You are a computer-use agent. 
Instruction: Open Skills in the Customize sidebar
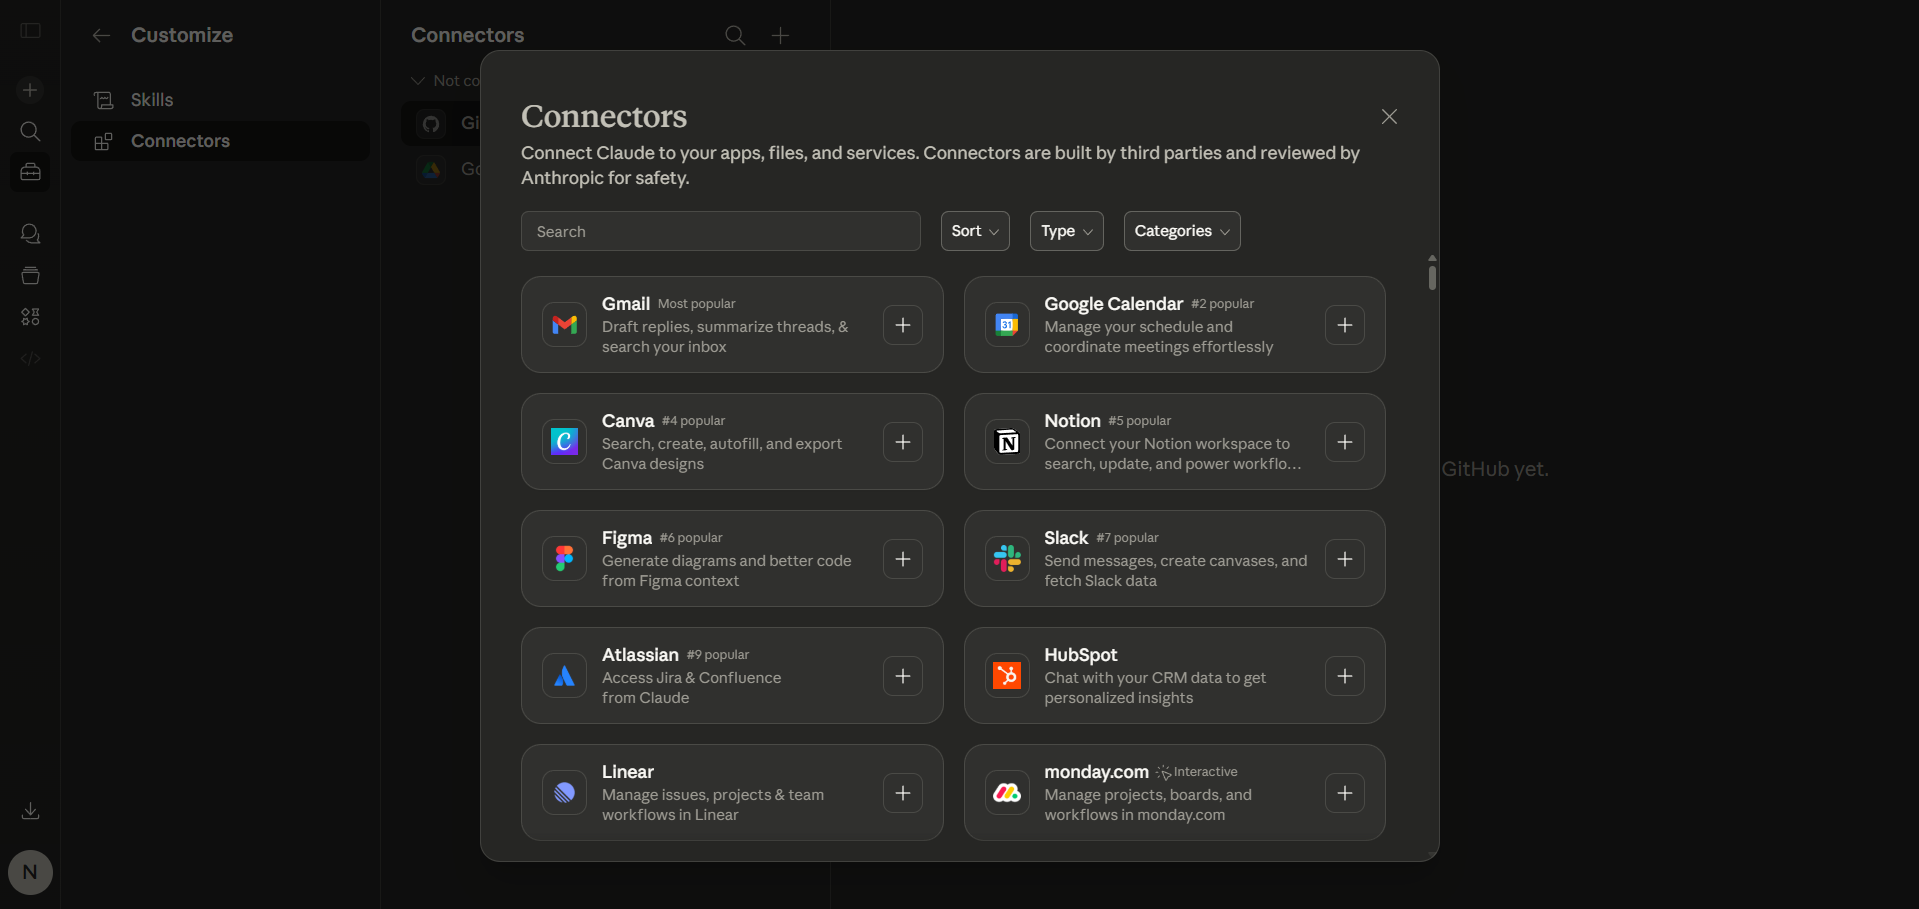pos(152,100)
